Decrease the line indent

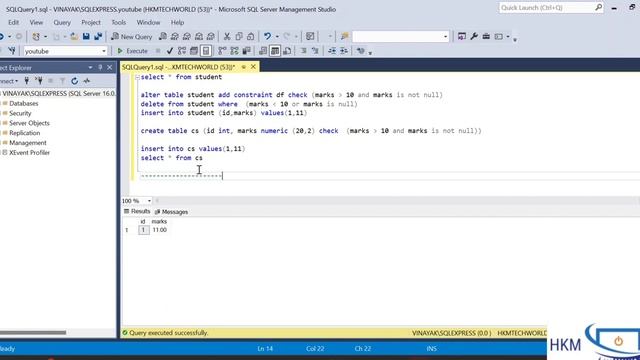point(332,51)
